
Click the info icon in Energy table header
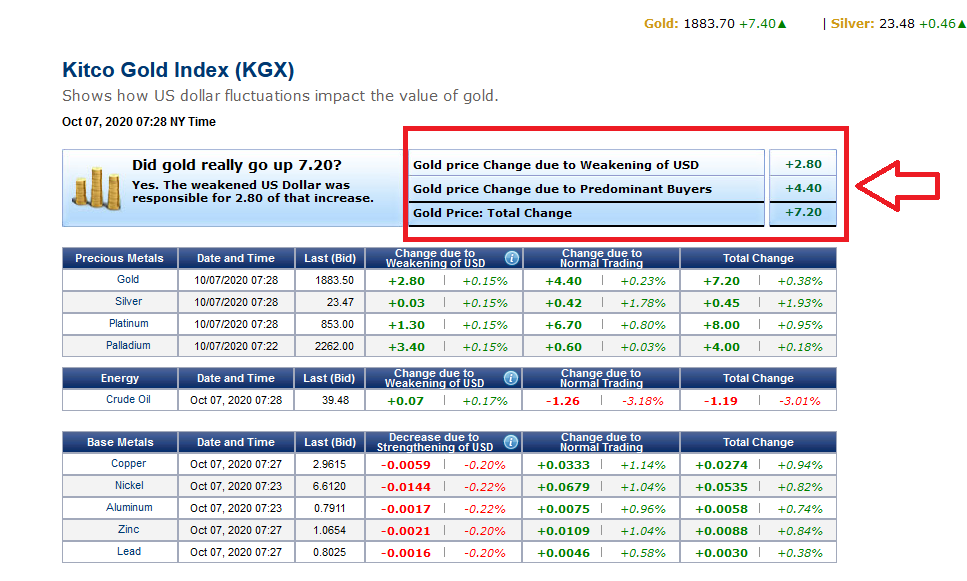[x=511, y=378]
